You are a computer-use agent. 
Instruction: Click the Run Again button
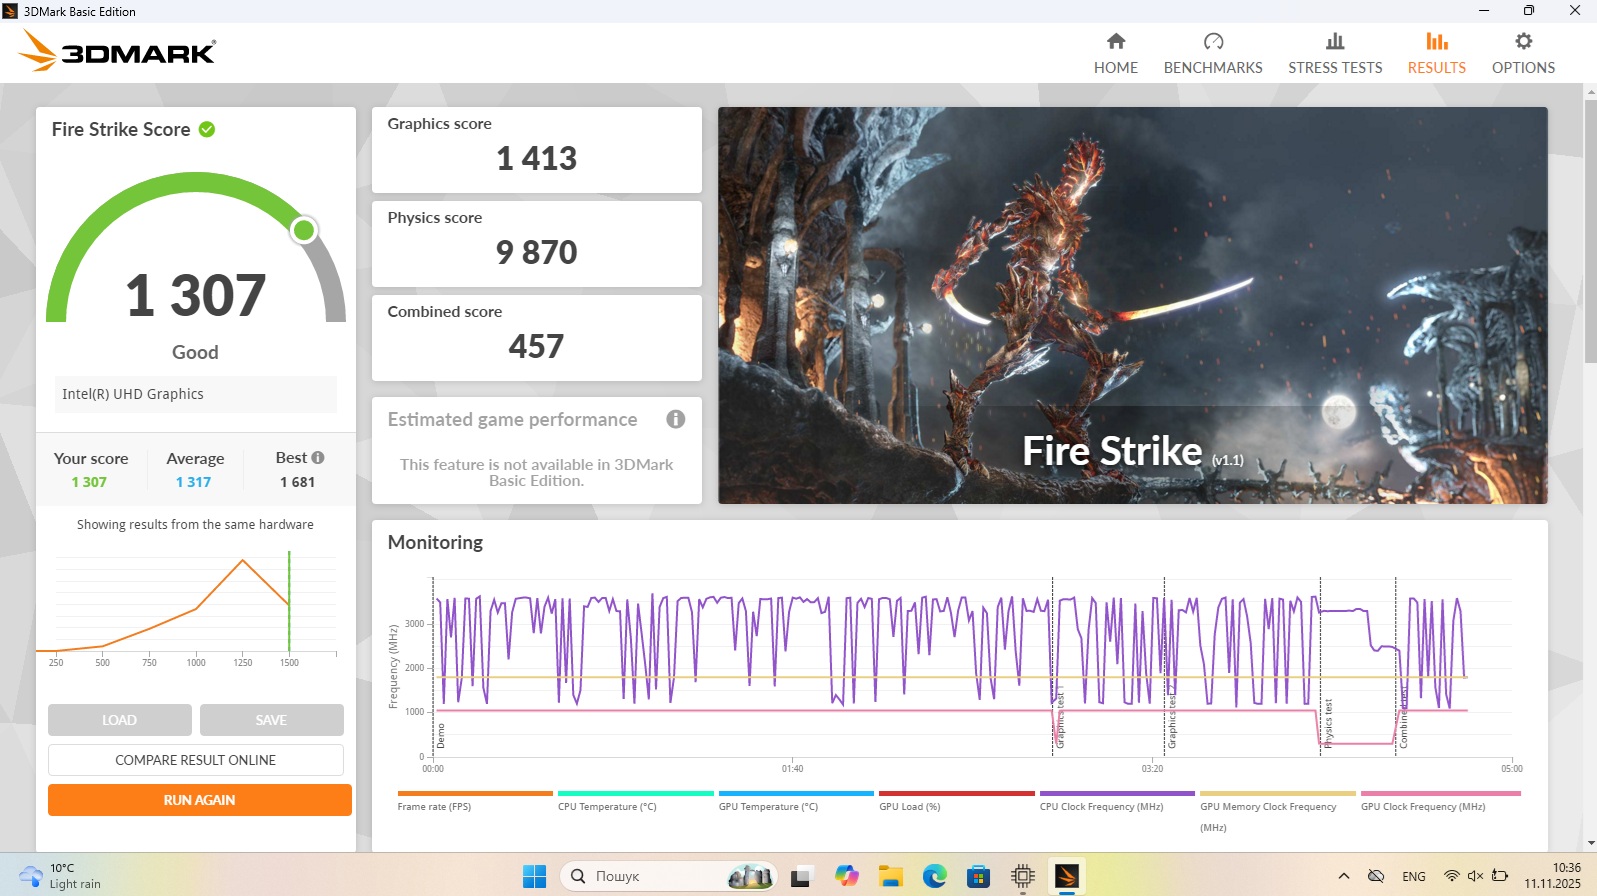199,800
